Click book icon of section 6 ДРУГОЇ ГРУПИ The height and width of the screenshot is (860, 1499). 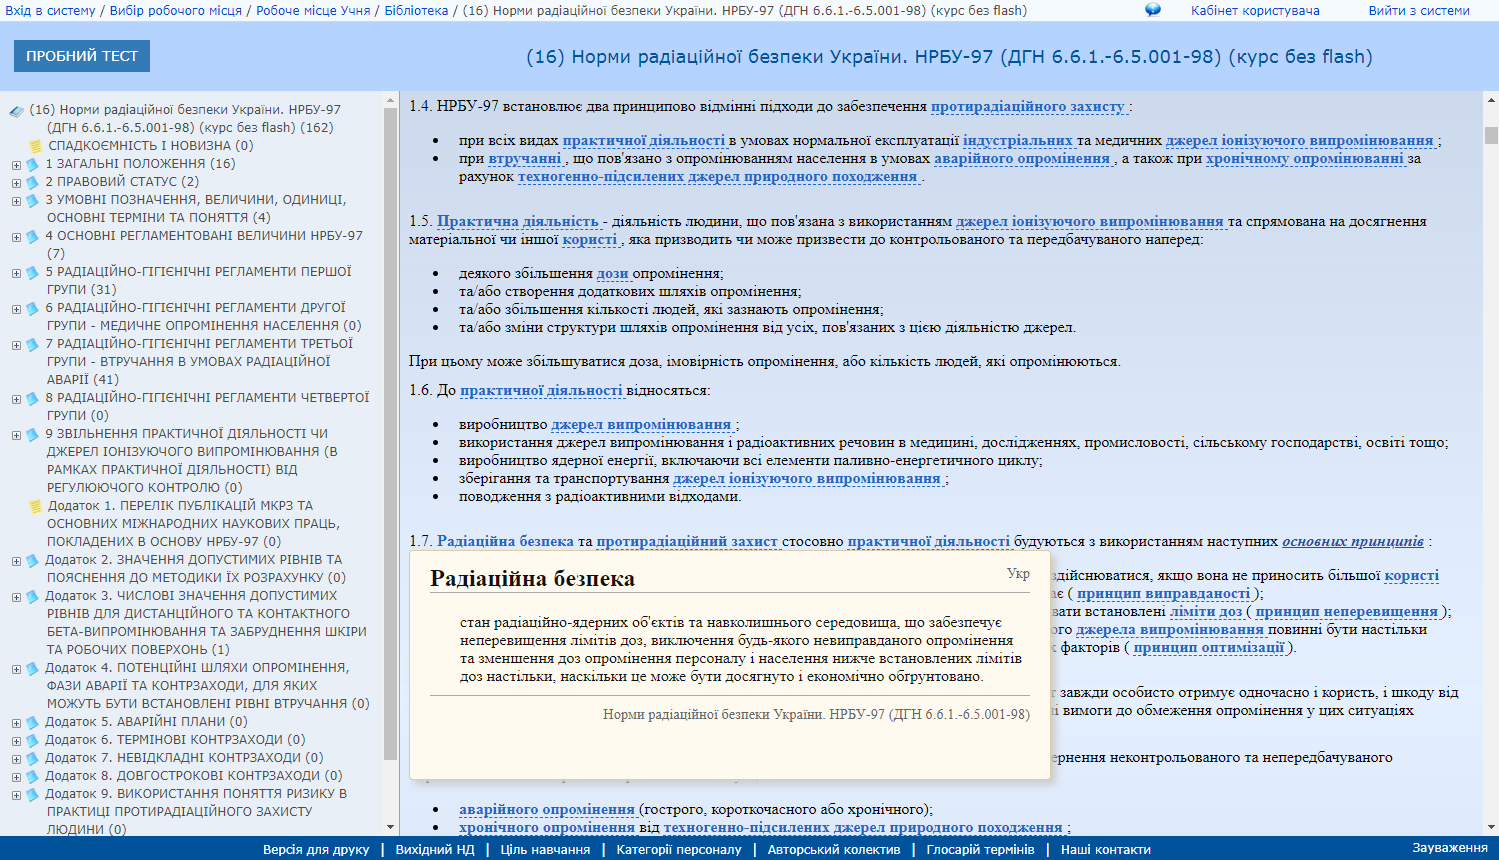click(32, 308)
